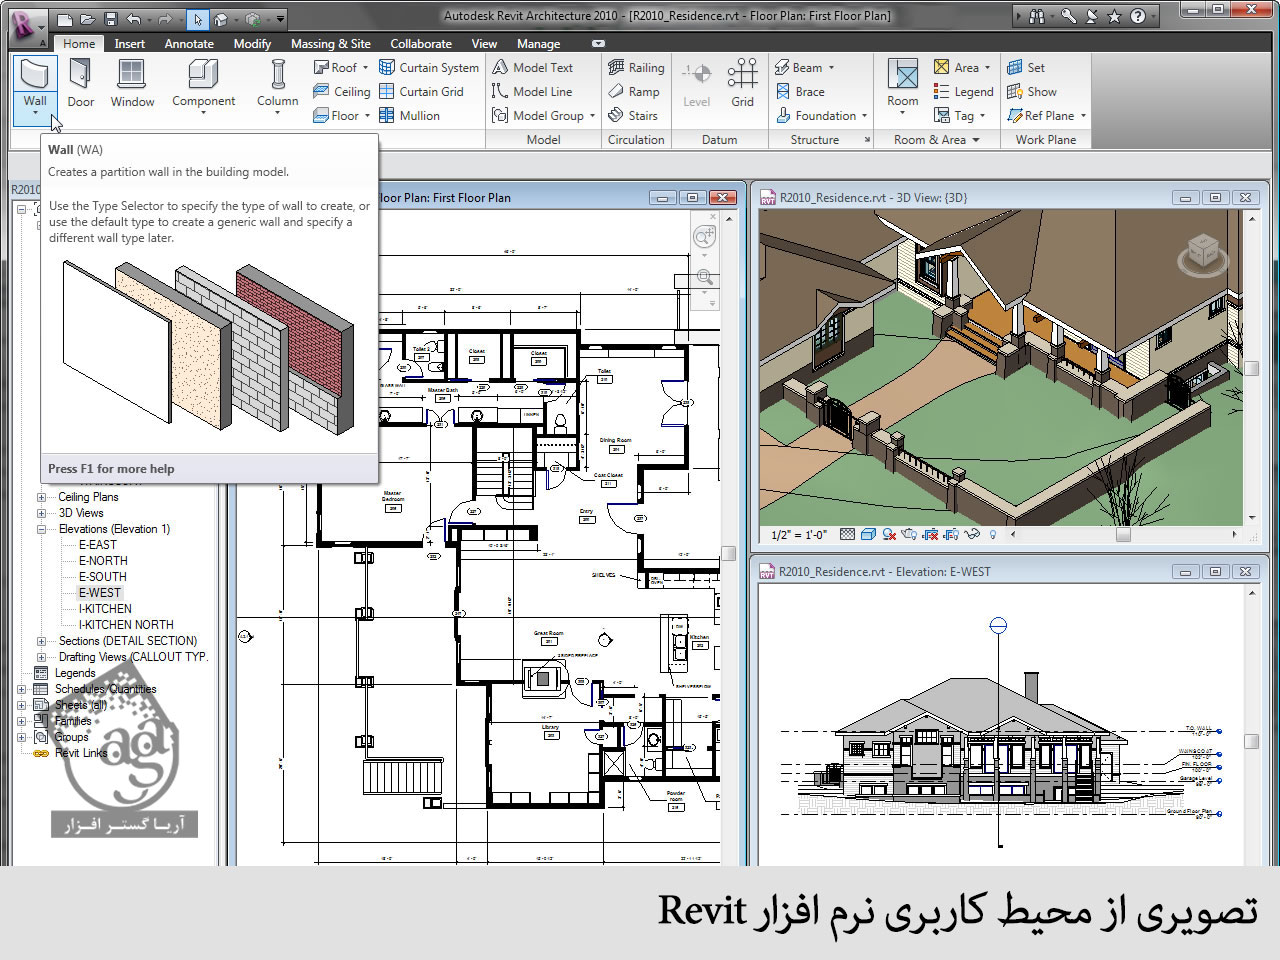Select the Stairs tool
1280x960 pixels.
pos(633,115)
